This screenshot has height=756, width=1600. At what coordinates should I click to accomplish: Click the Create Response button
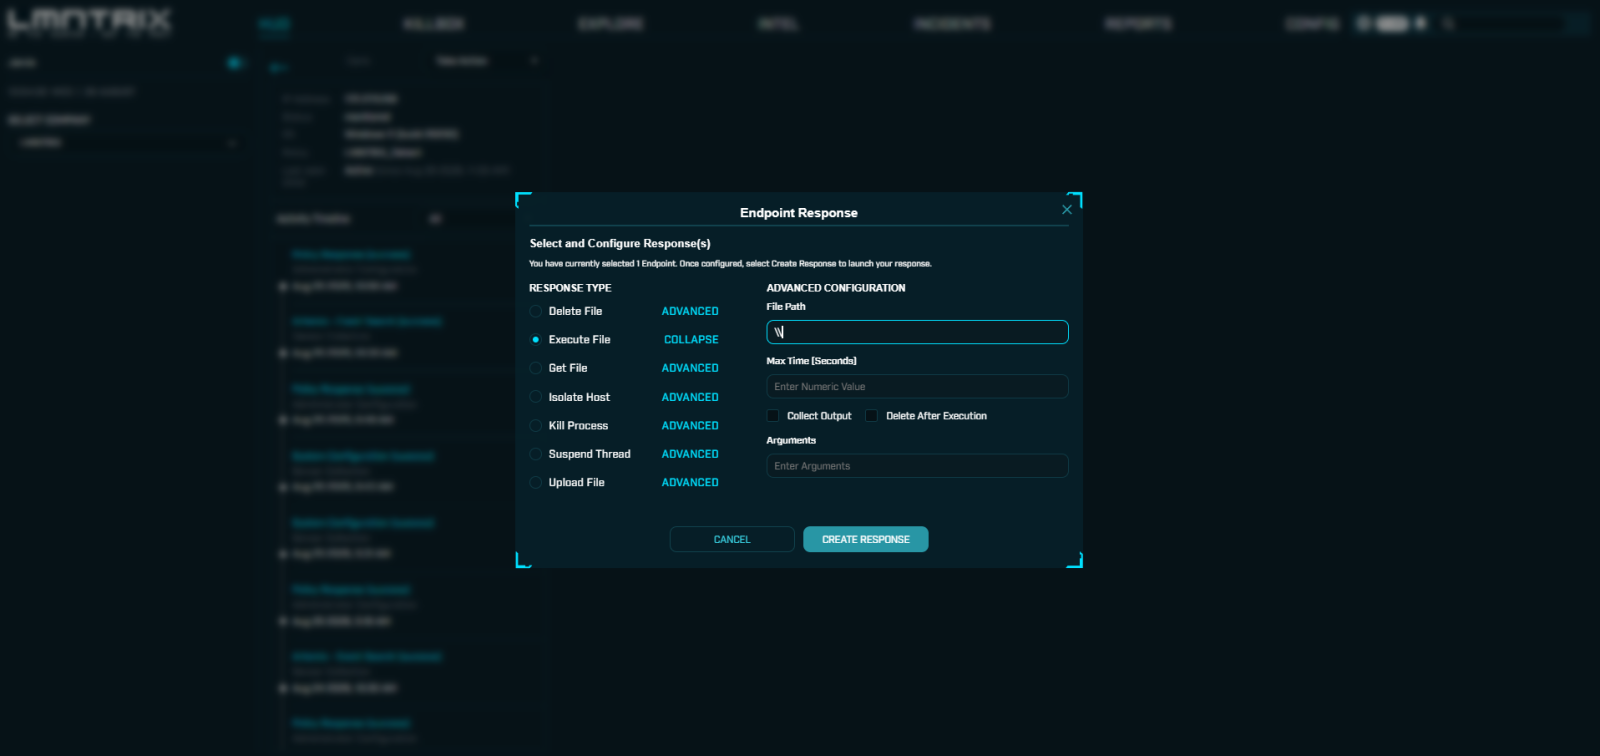point(866,539)
